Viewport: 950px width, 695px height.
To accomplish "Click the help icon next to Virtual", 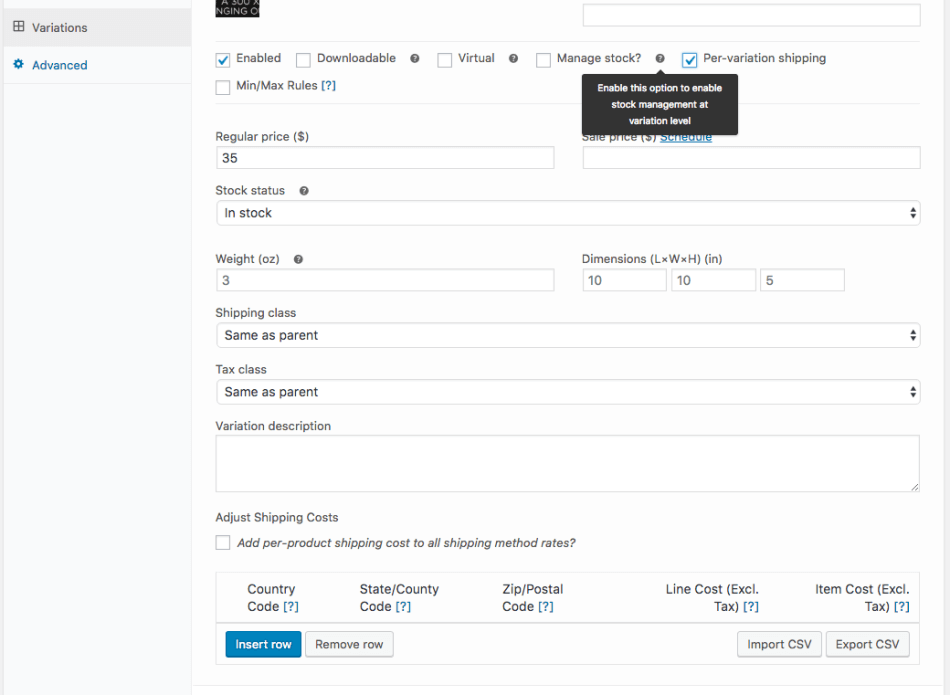I will pos(513,59).
